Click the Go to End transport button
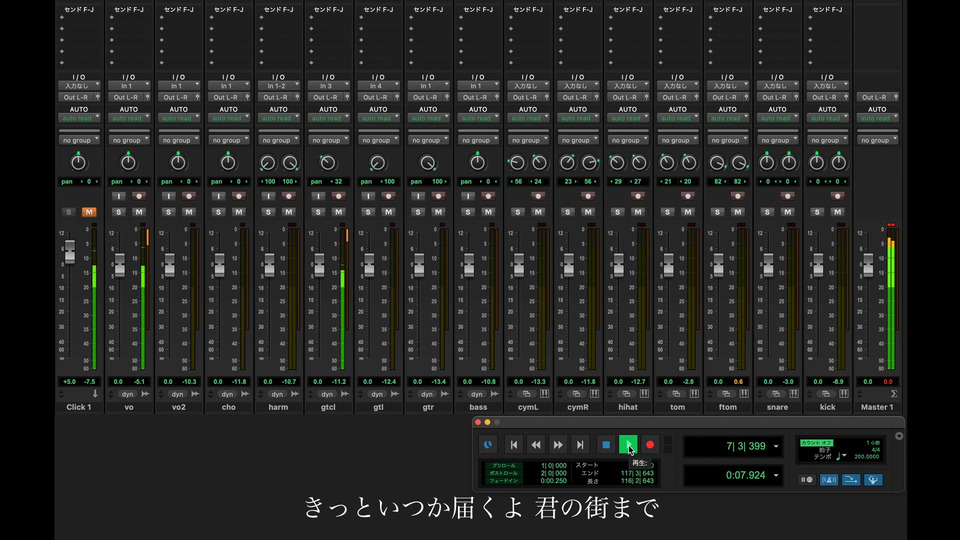 click(x=579, y=444)
